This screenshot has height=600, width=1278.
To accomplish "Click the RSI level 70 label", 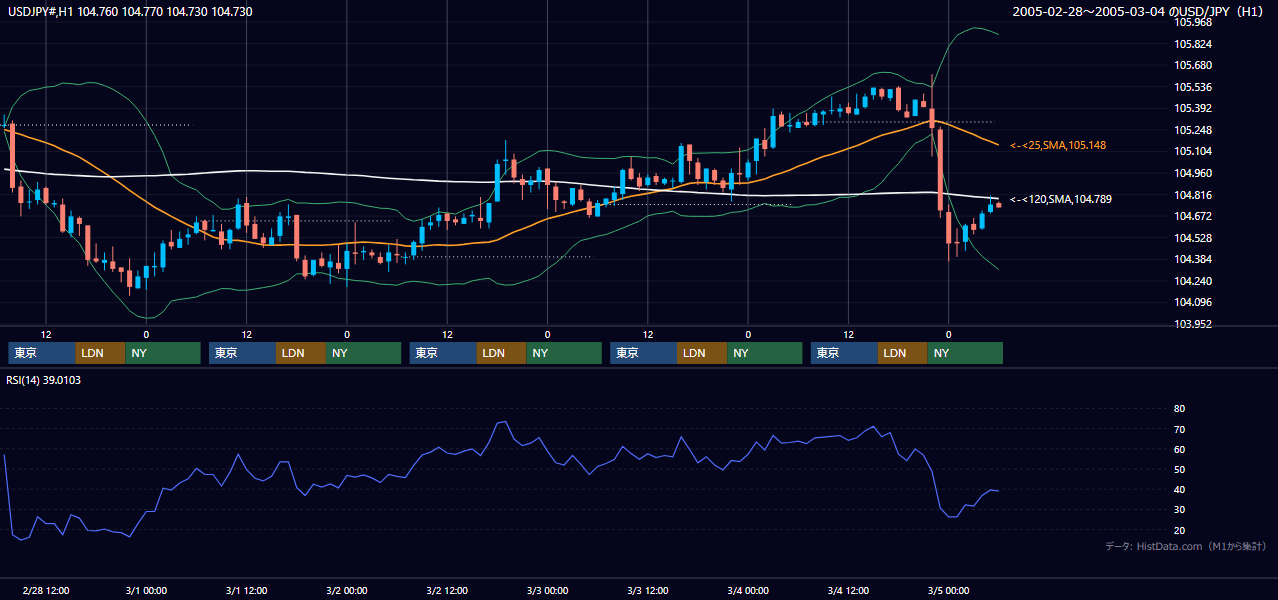I will 1179,429.
